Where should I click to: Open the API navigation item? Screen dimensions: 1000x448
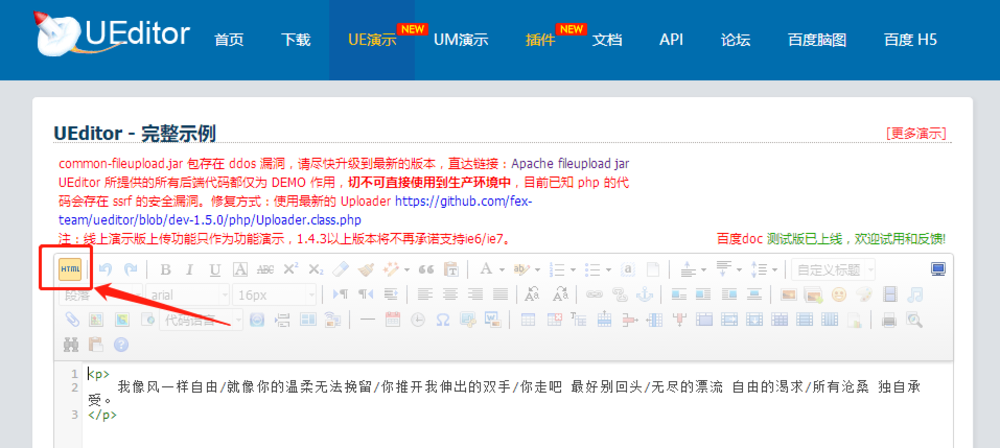coord(671,40)
